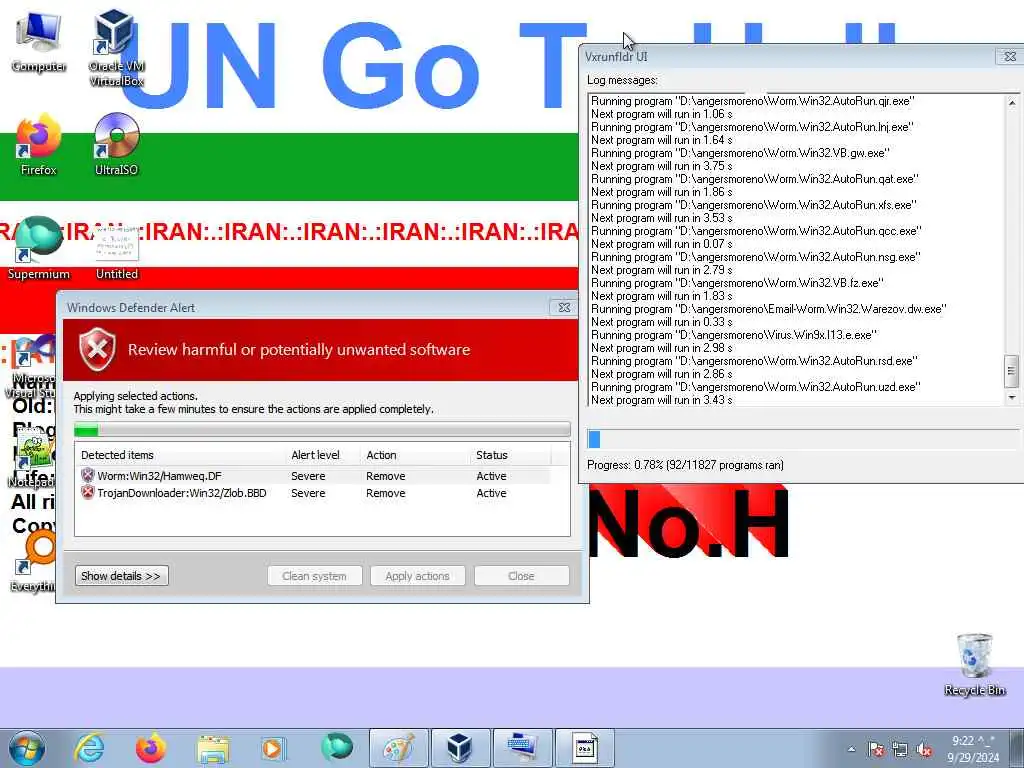1024x768 pixels.
Task: Click the Email-Worm.Win32.Warezov.dw.exe log line
Action: (769, 309)
